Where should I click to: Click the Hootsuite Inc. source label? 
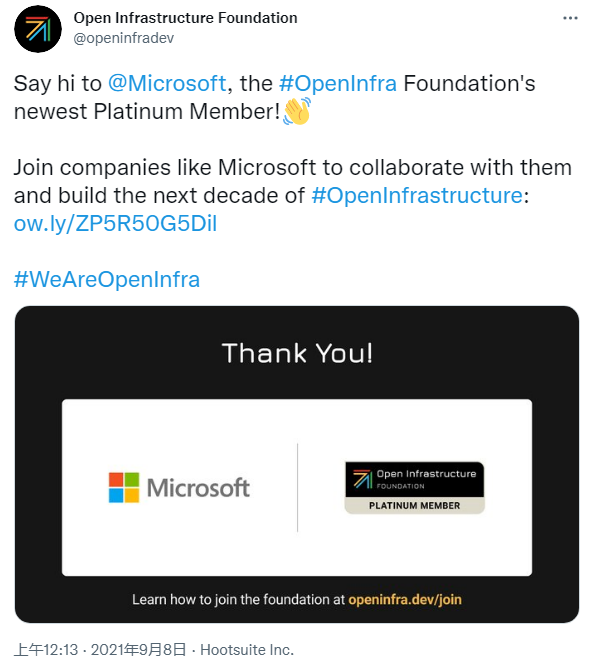click(x=247, y=649)
